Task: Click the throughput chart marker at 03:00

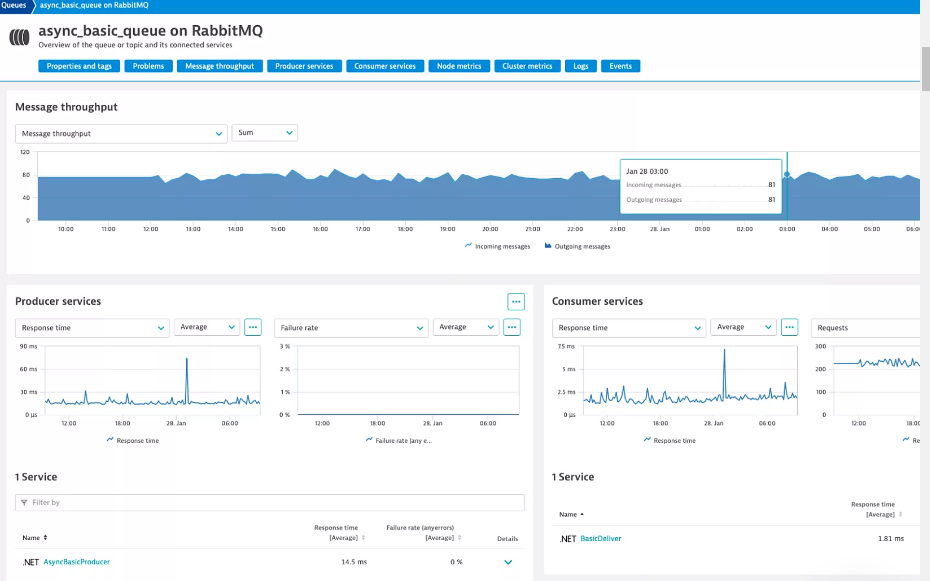Action: coord(787,174)
